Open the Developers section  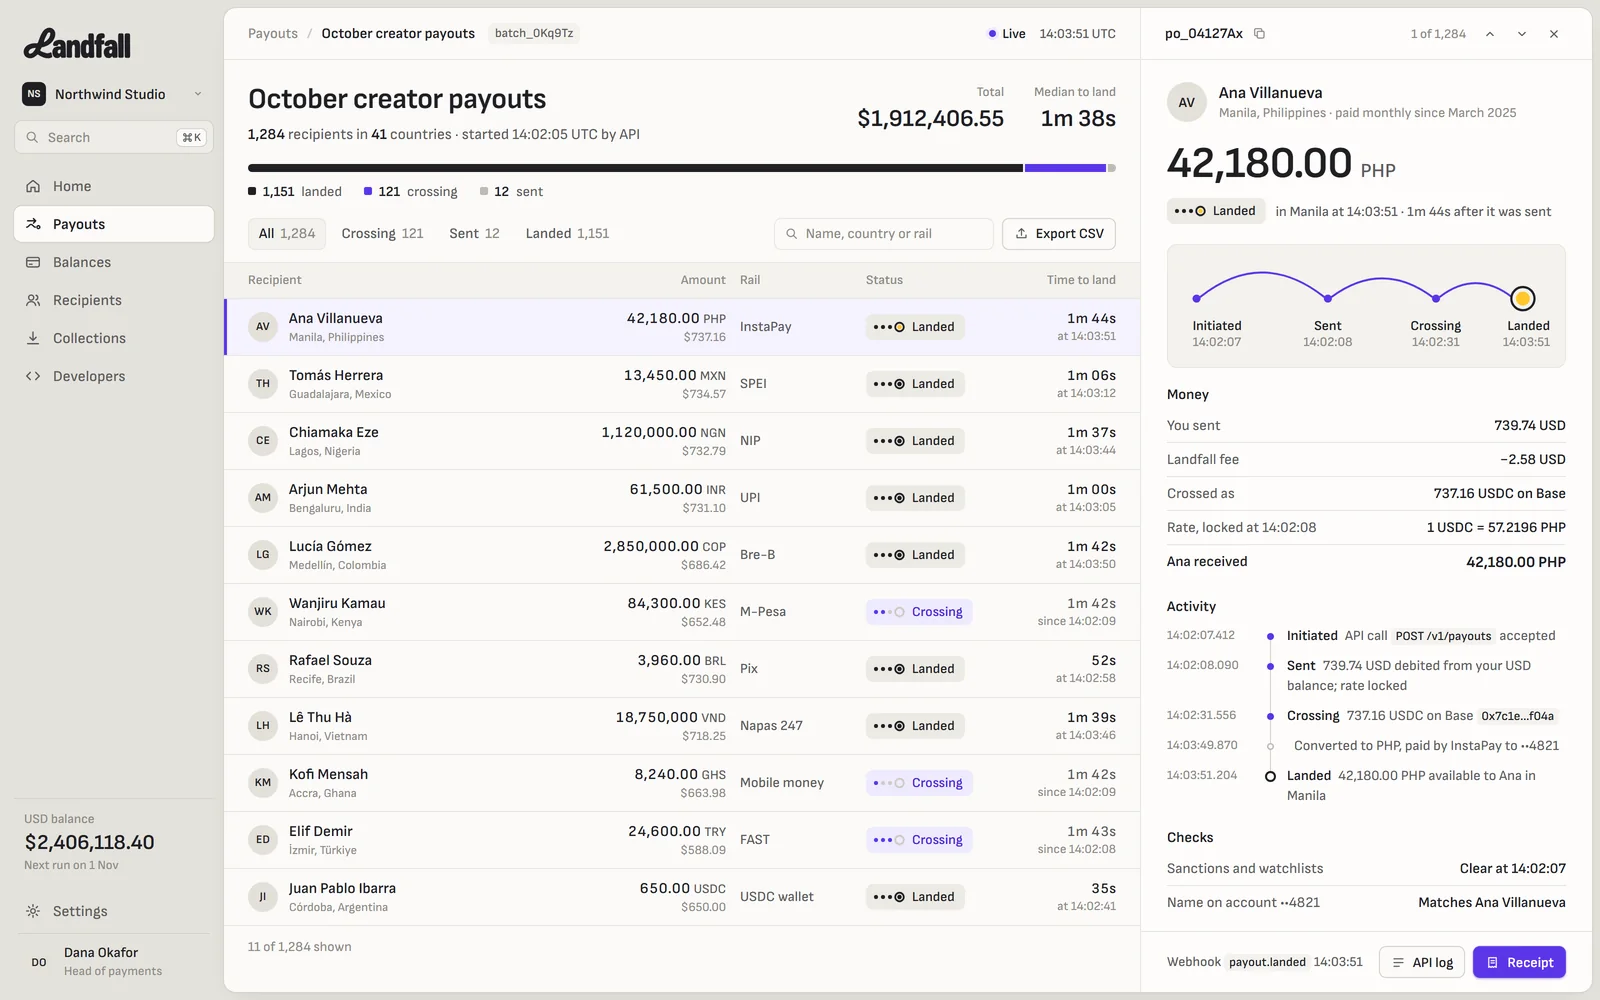(x=114, y=376)
